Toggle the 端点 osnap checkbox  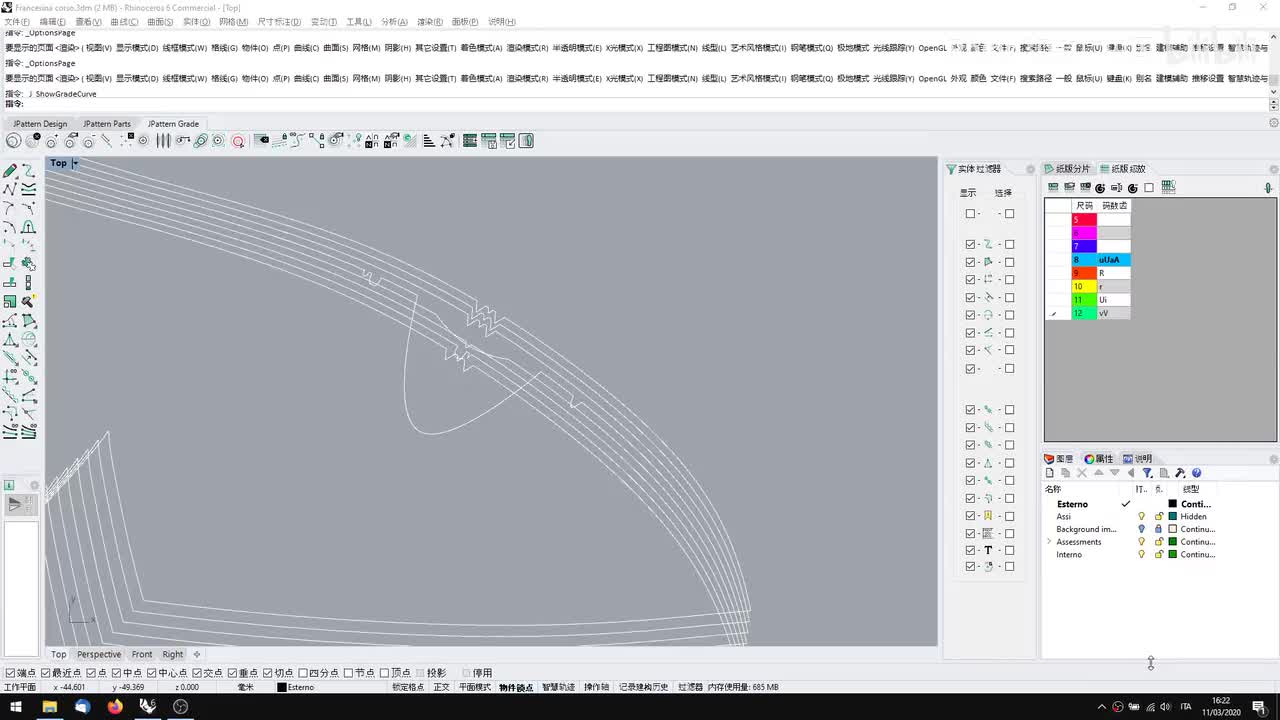tap(10, 673)
